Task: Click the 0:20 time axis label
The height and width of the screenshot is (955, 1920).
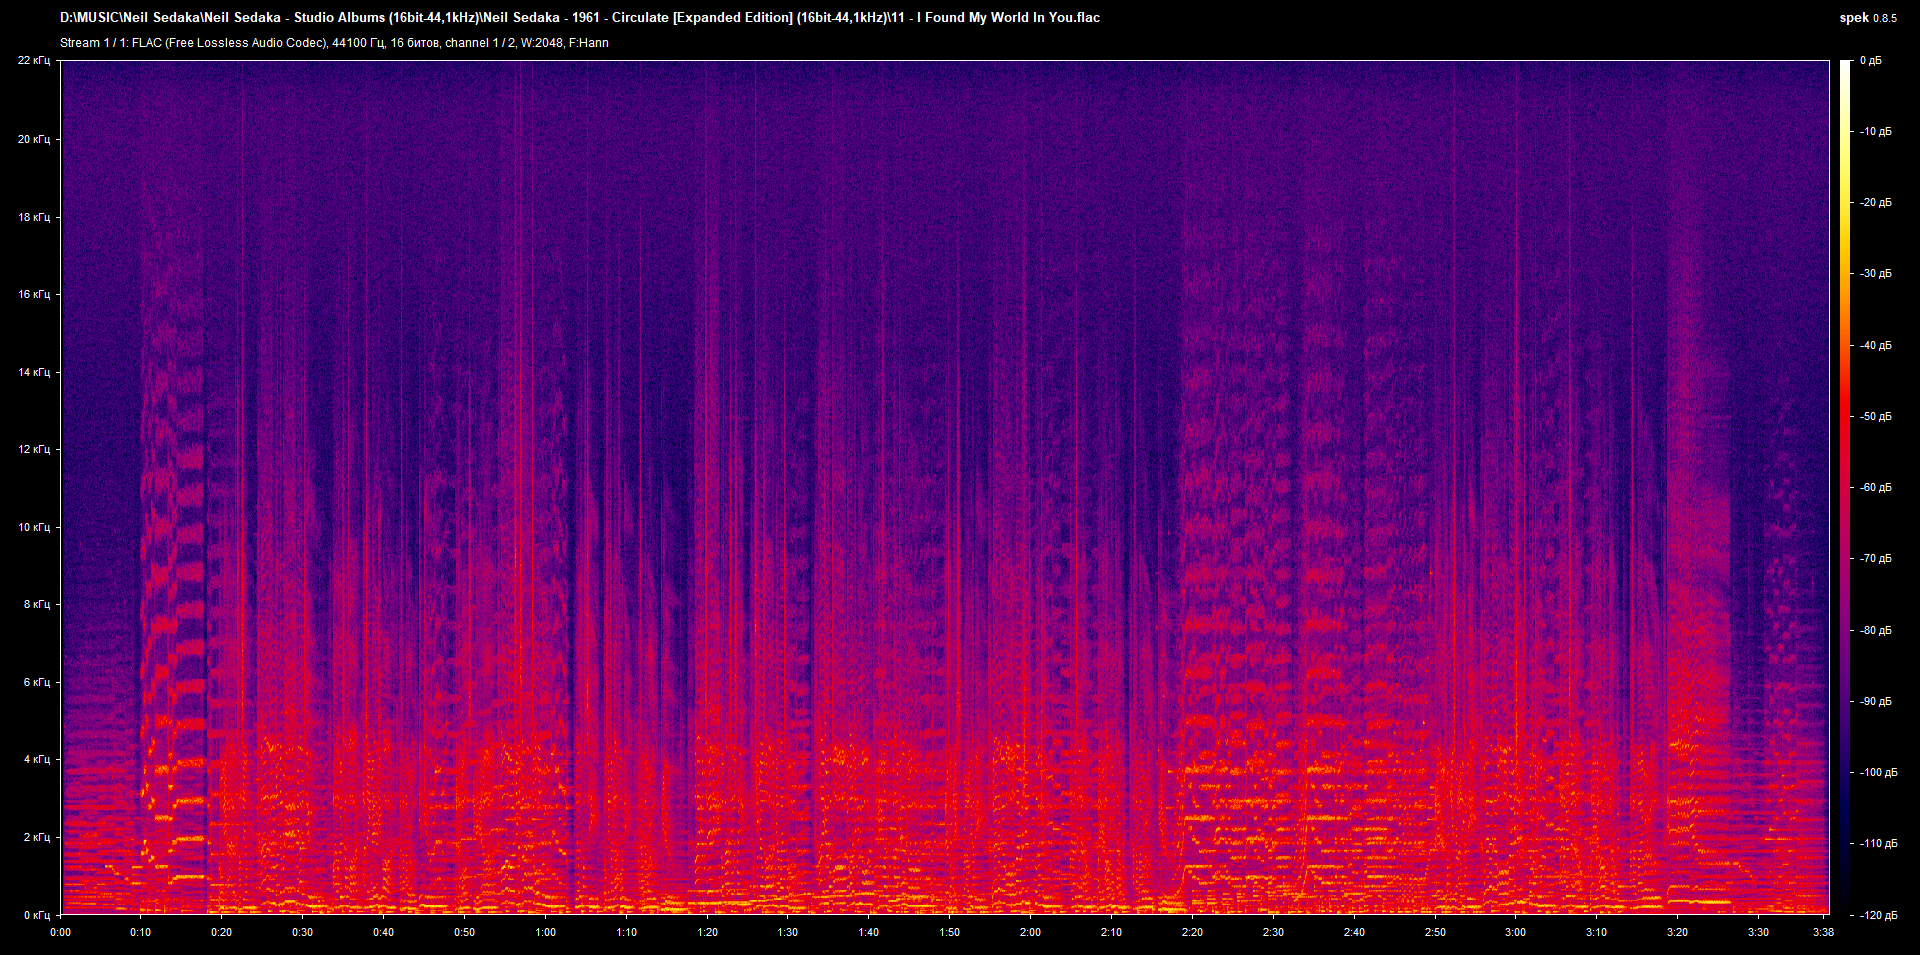Action: tap(221, 932)
